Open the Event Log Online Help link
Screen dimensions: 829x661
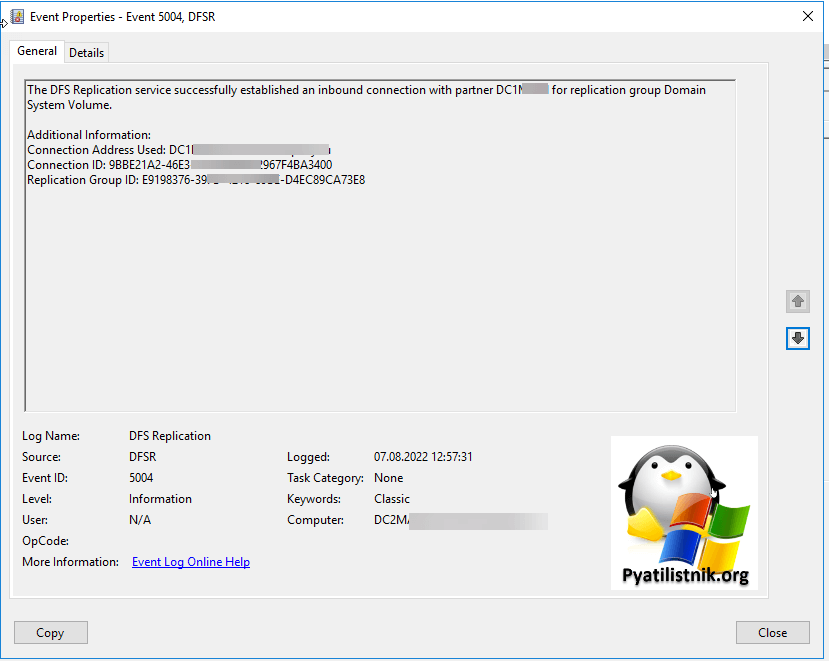coord(191,562)
